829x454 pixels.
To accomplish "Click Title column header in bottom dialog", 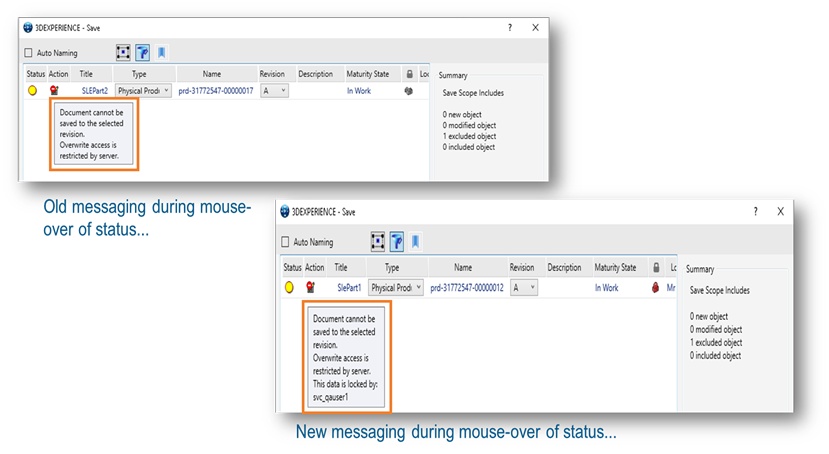I will click(x=341, y=267).
